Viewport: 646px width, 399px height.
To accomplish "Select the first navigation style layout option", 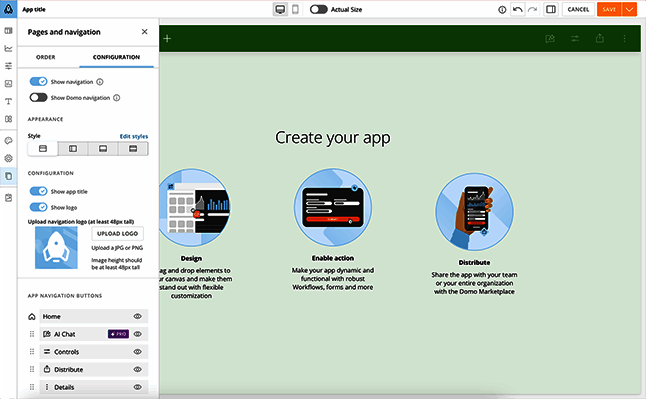I will pyautogui.click(x=43, y=148).
